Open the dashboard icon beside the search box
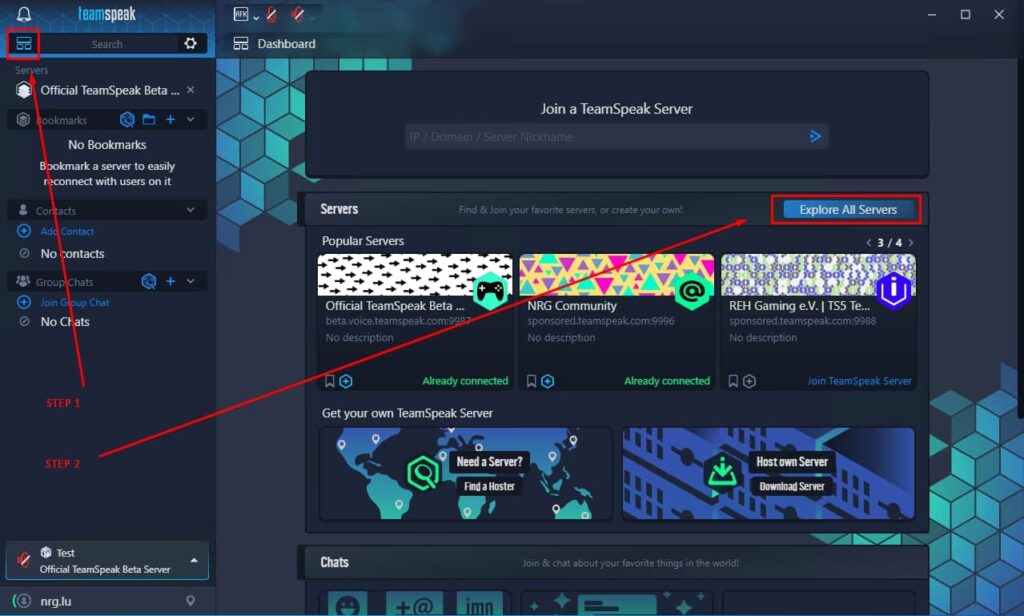The width and height of the screenshot is (1024, 616). pos(24,44)
